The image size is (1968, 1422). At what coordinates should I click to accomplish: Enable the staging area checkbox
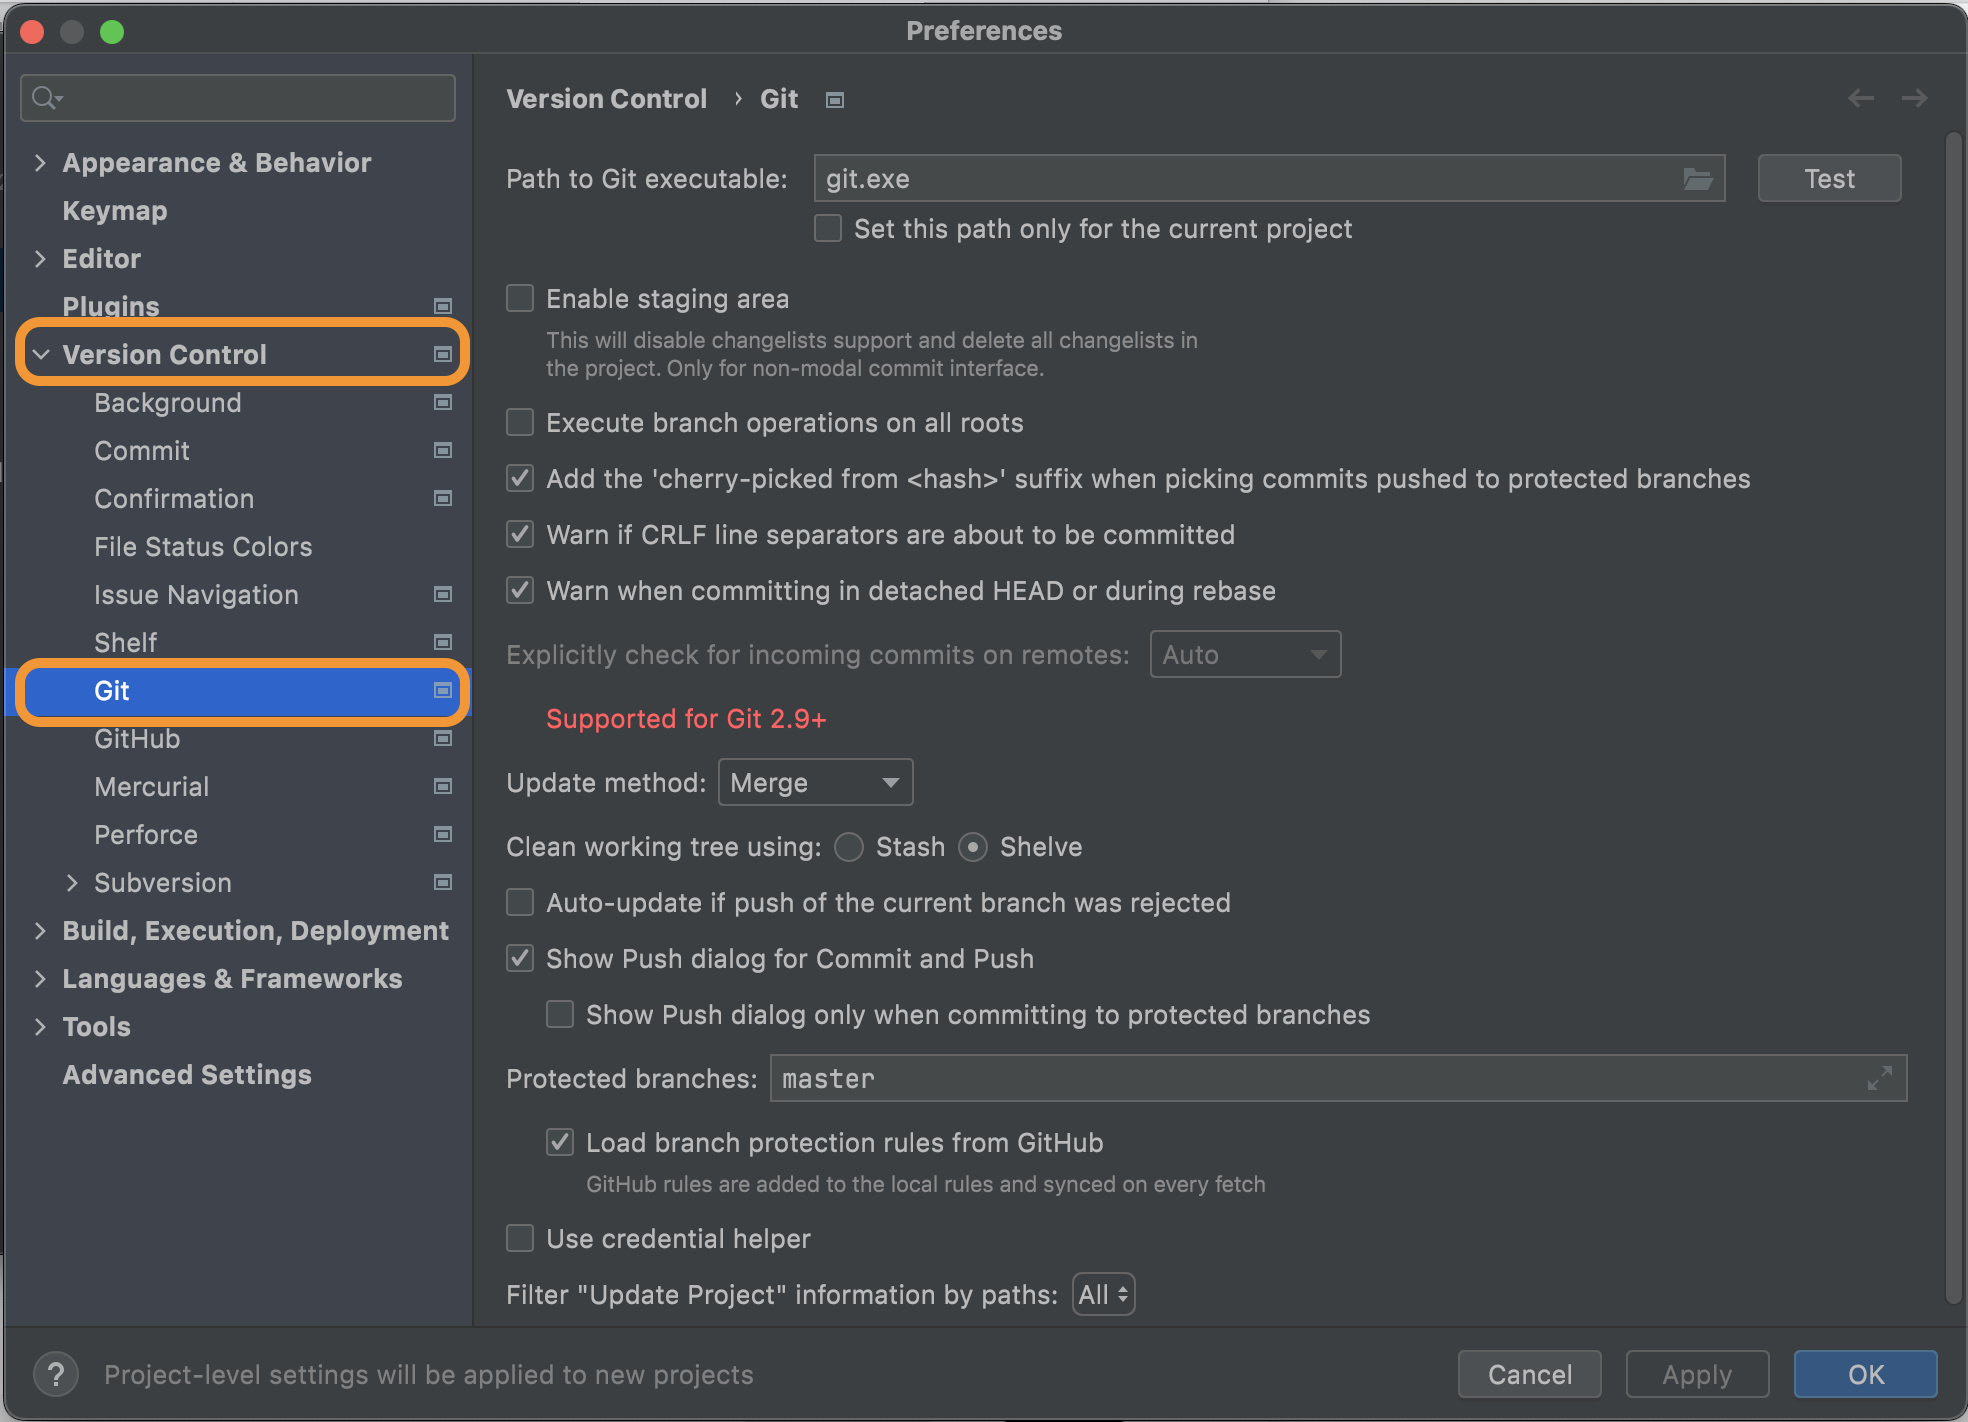point(520,299)
